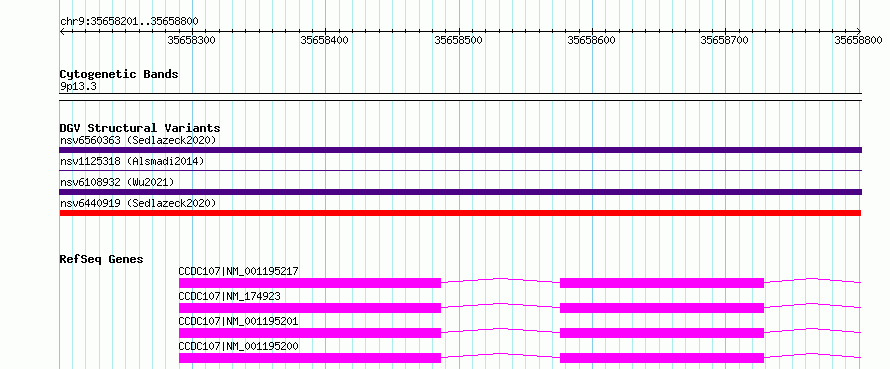Select ruler position 35658700

(725, 40)
